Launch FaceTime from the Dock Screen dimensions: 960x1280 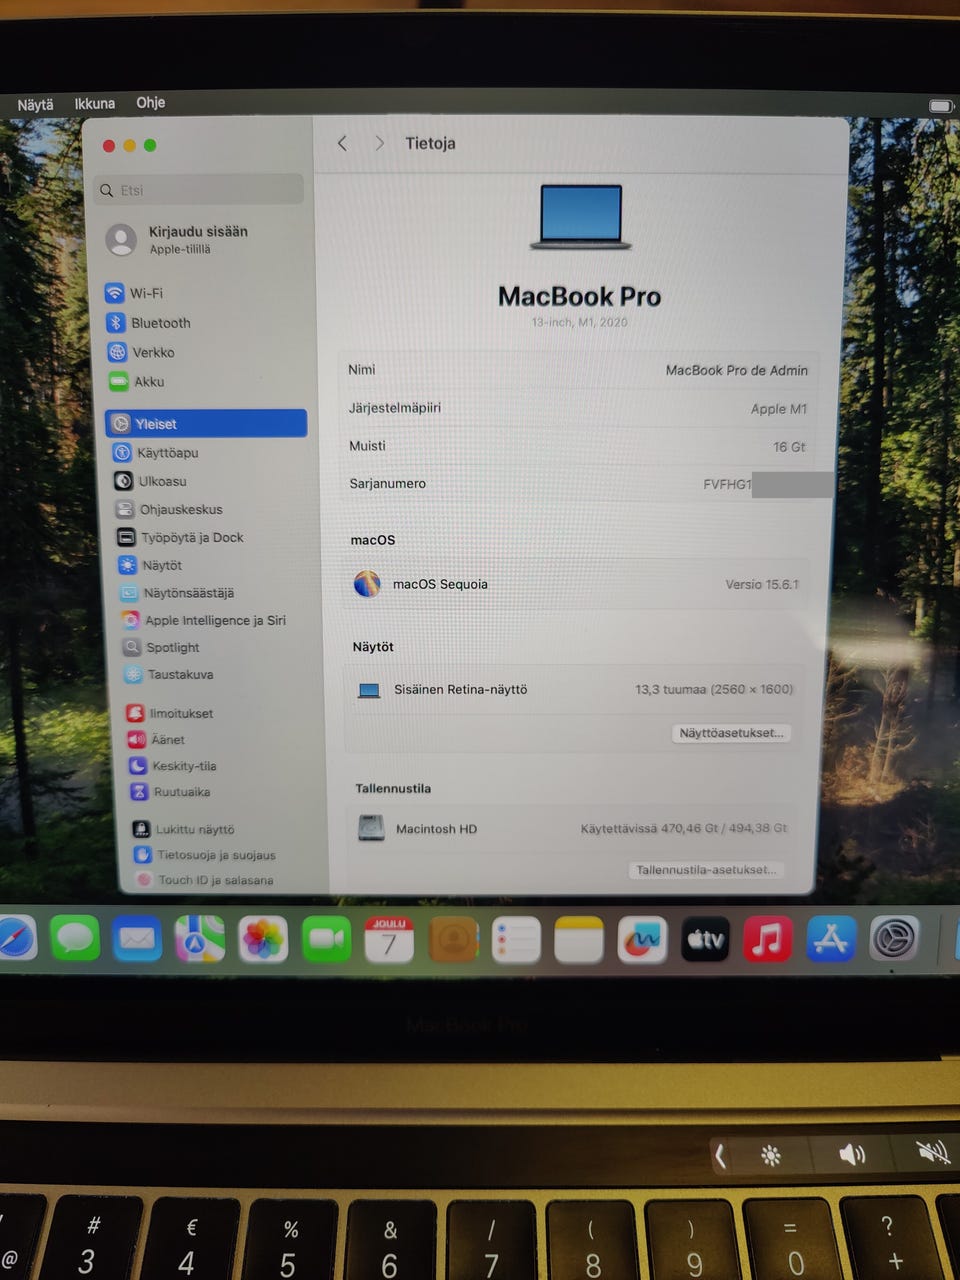[326, 940]
